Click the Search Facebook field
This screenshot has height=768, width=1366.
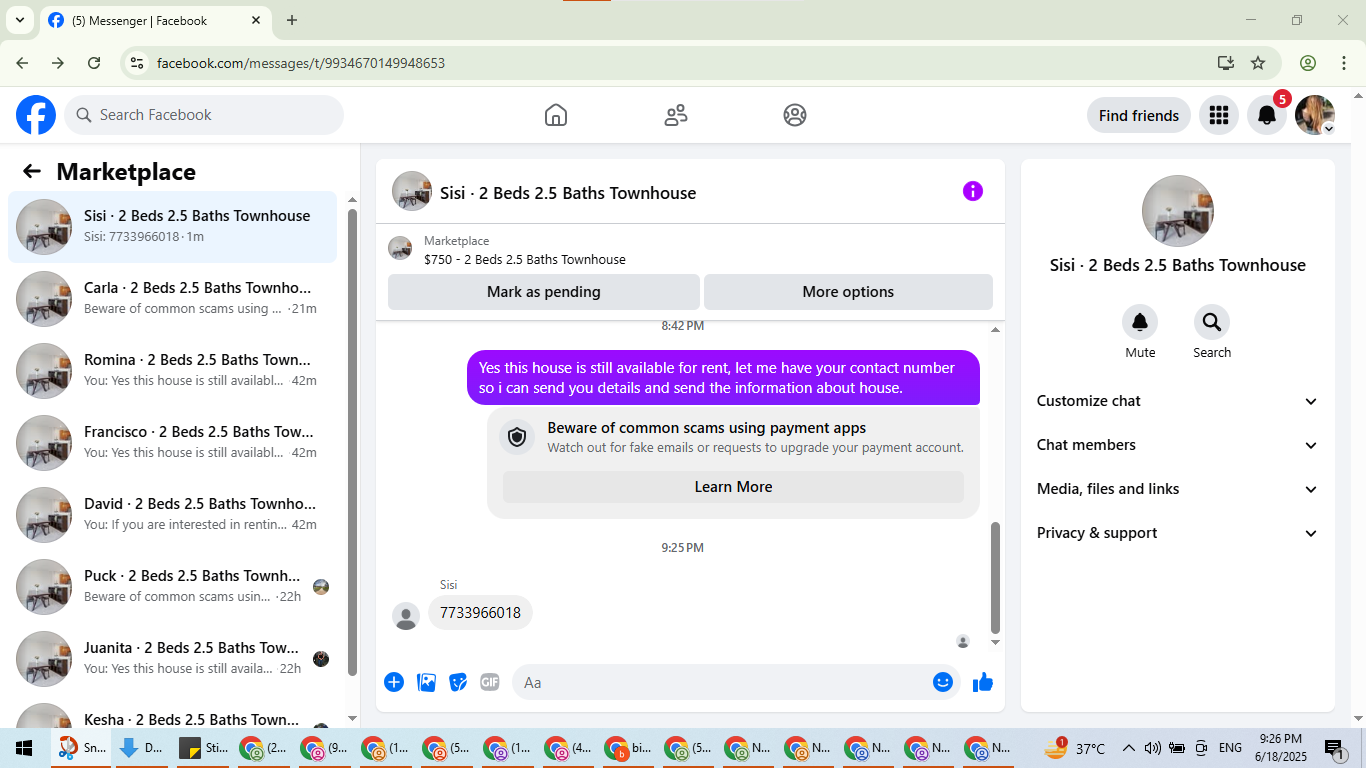[204, 115]
